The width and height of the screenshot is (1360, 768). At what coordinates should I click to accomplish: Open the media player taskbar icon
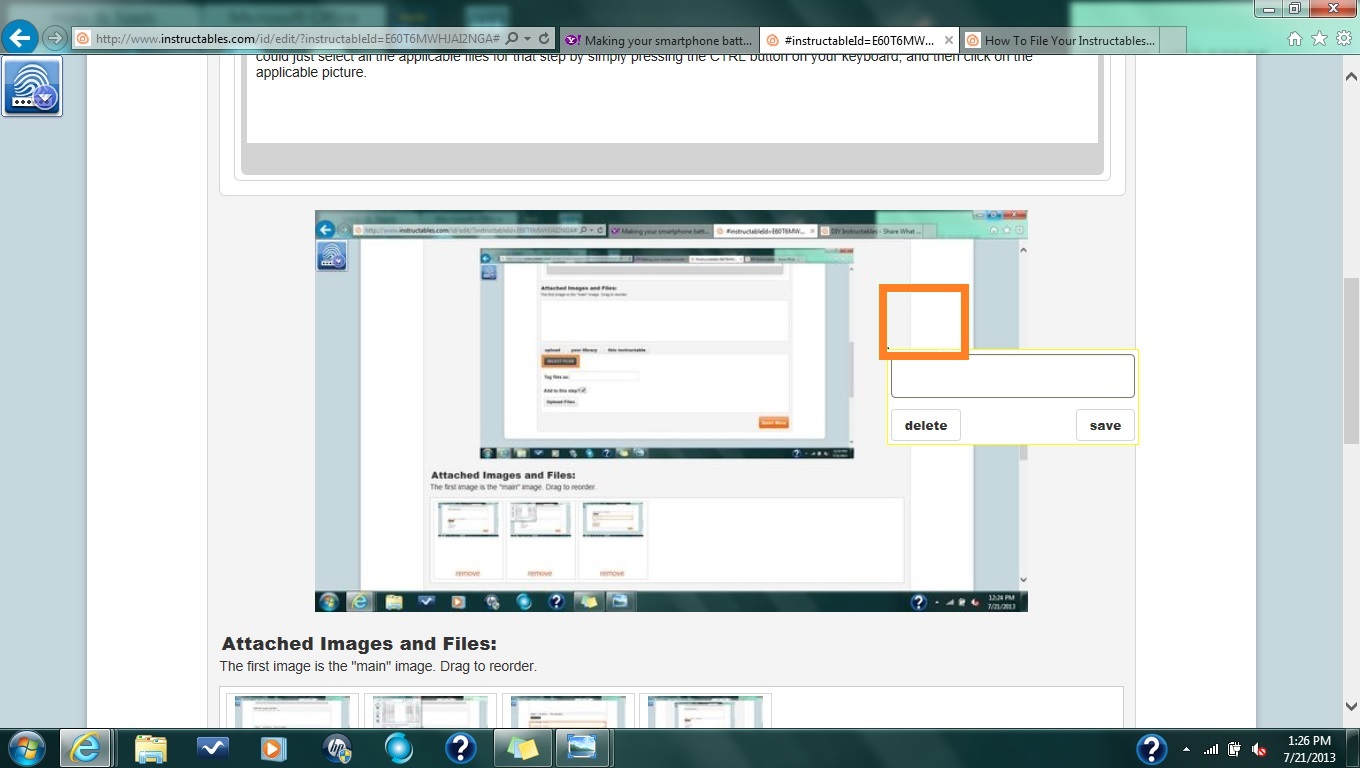pyautogui.click(x=272, y=748)
